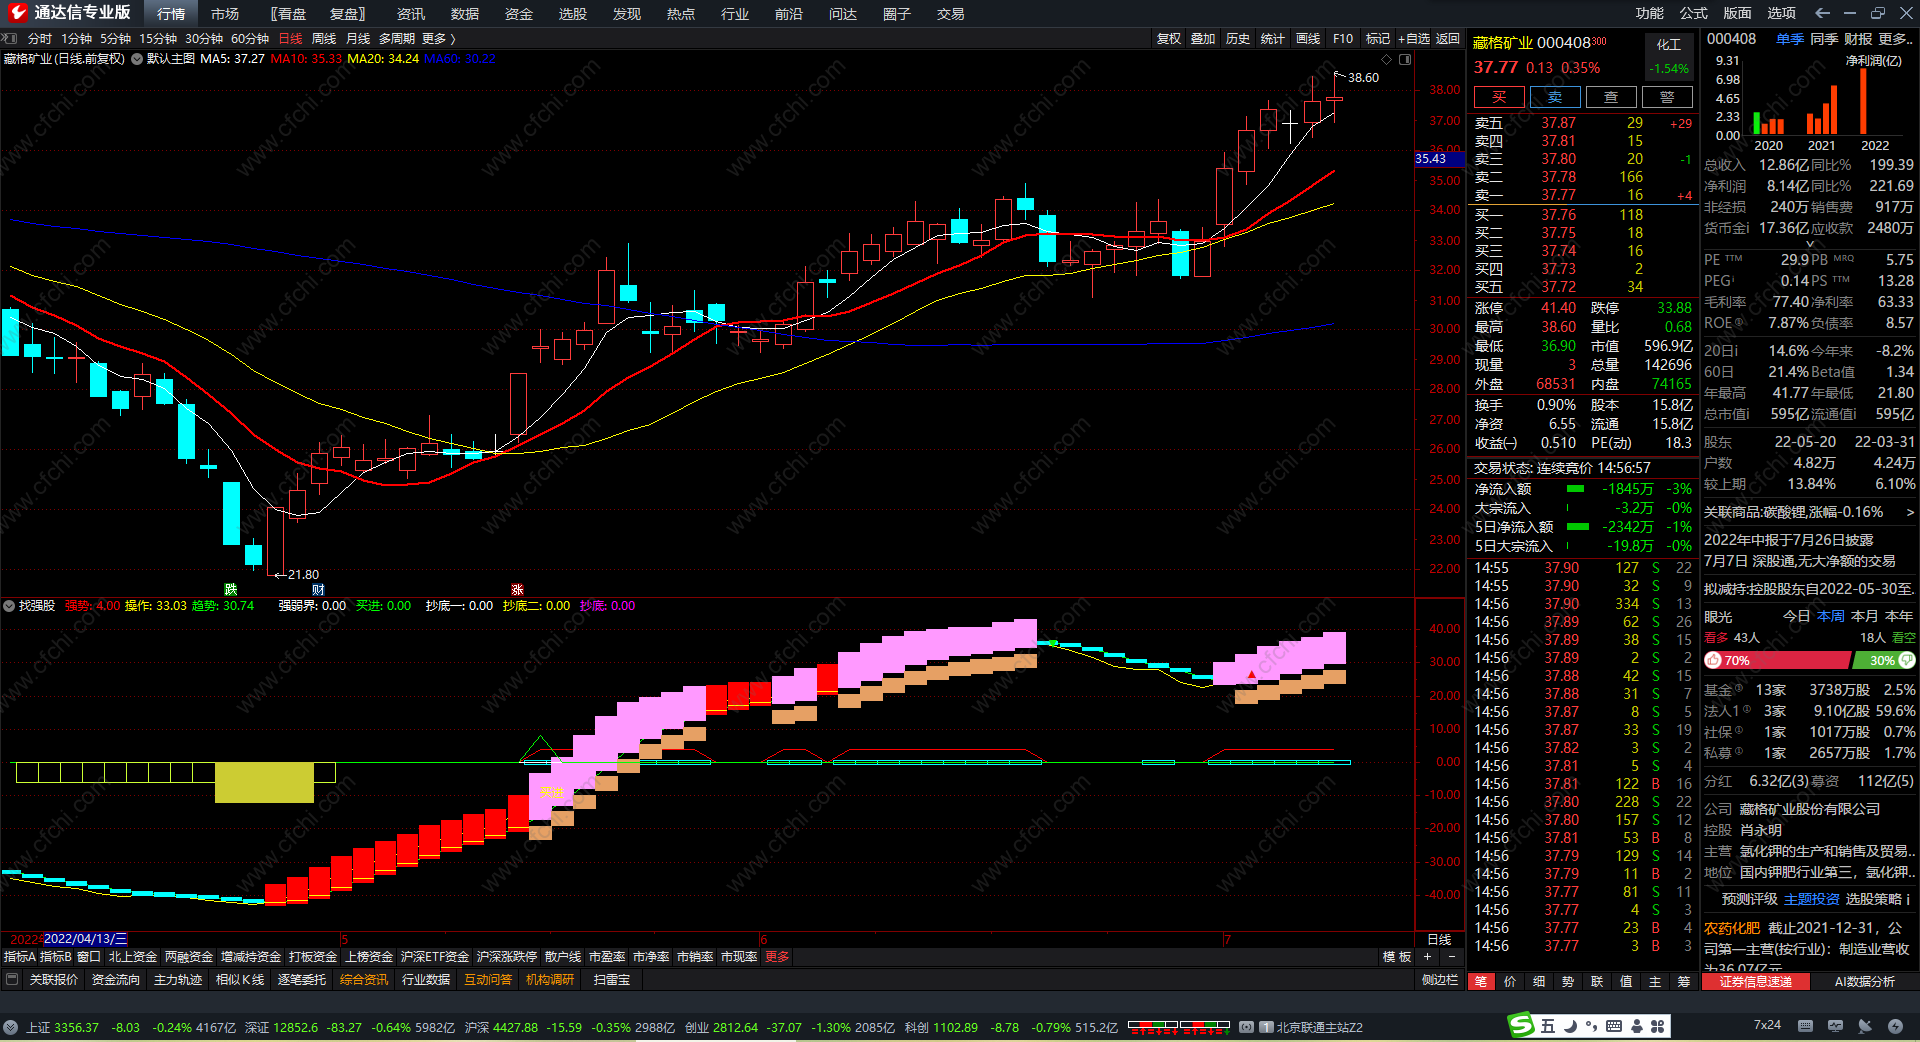Click the lightning icon in status bar
The width and height of the screenshot is (1920, 1042).
[1895, 1026]
